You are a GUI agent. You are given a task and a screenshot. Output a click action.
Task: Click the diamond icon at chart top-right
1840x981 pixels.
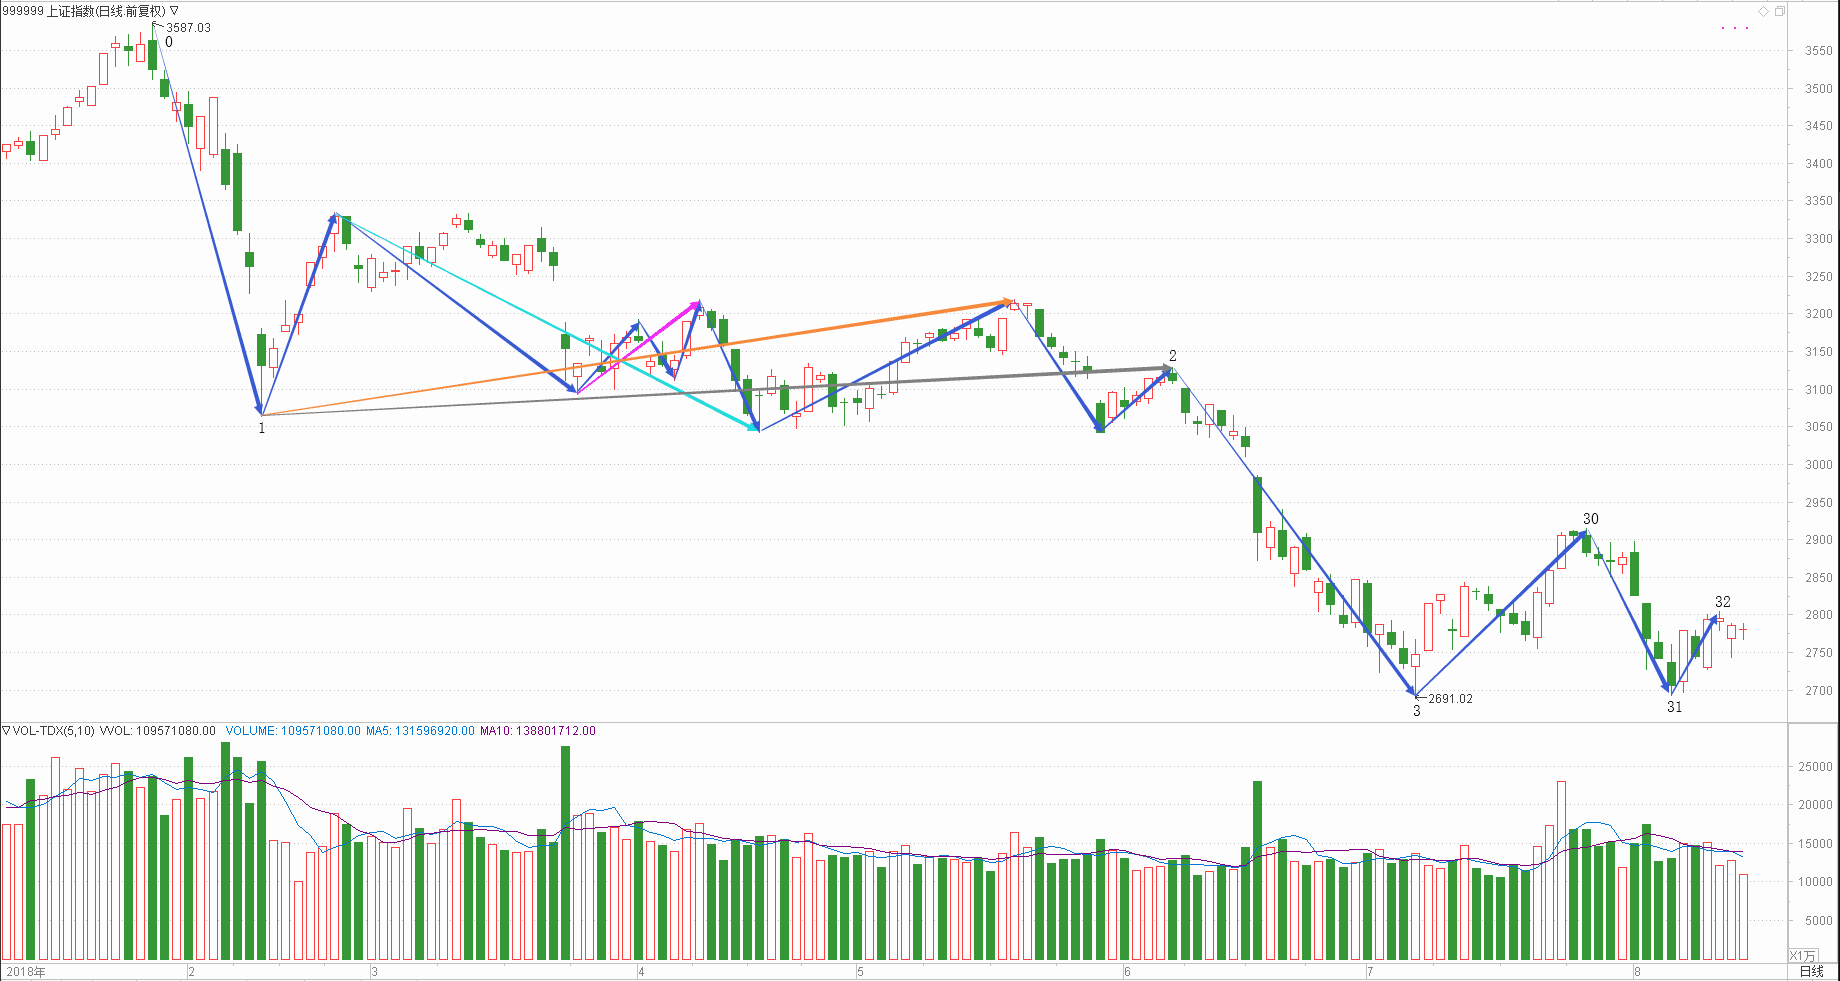coord(1763,11)
